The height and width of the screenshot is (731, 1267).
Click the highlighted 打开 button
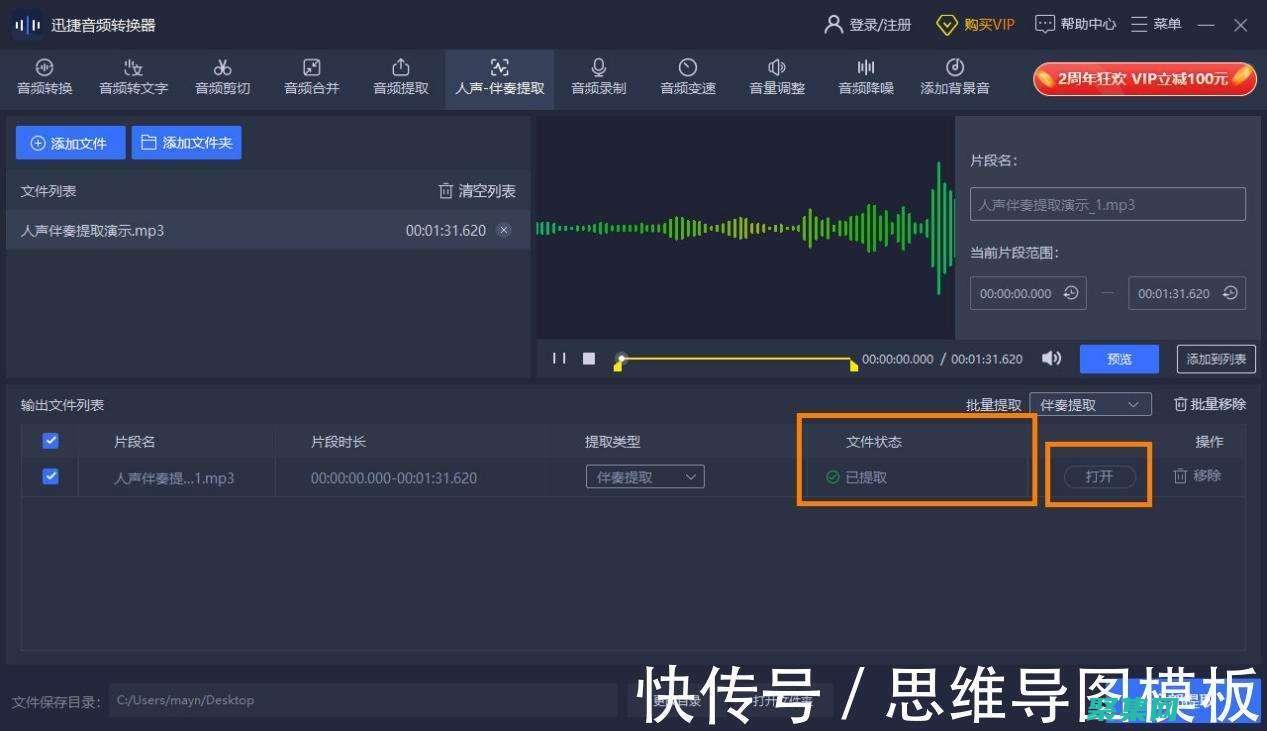[1099, 476]
